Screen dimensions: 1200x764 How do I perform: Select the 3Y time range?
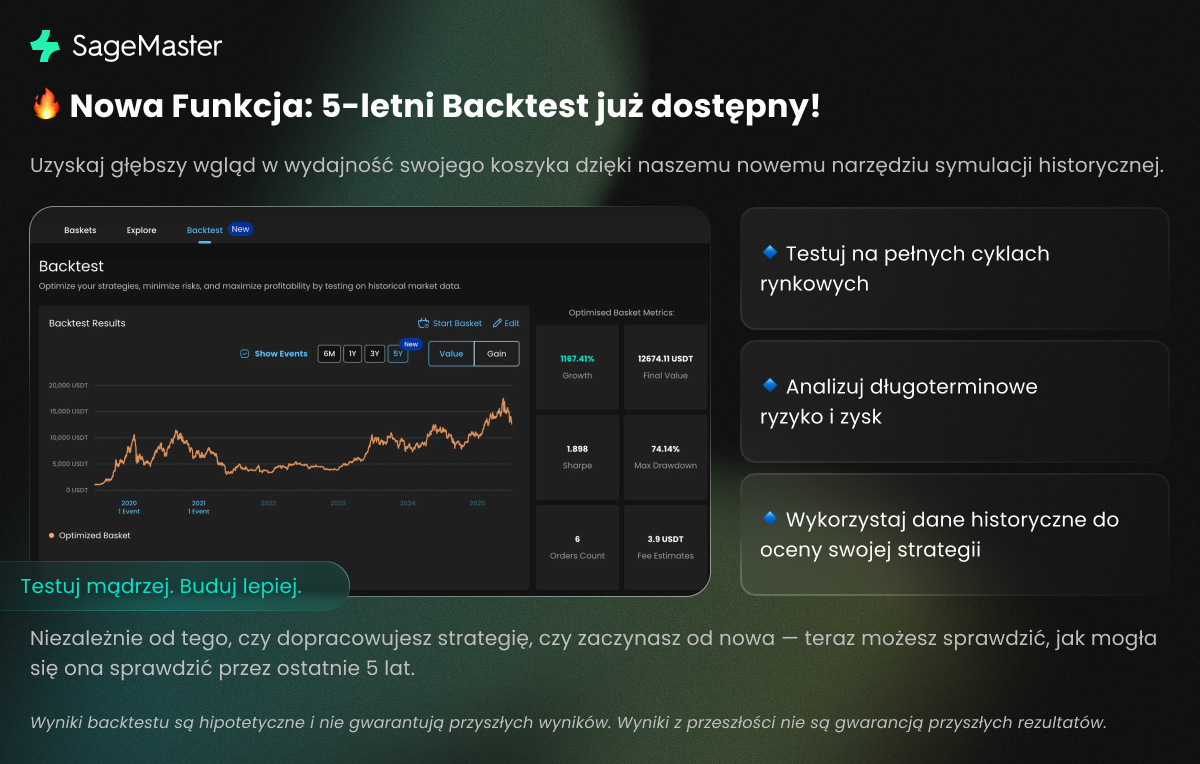[x=374, y=354]
